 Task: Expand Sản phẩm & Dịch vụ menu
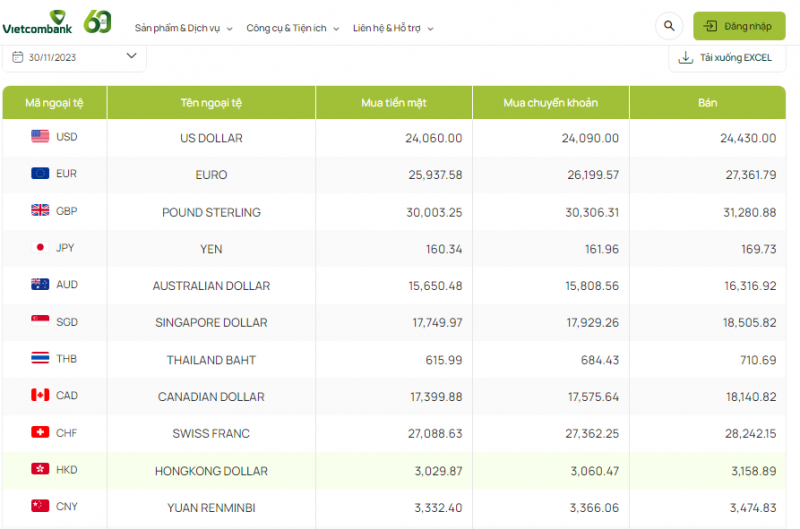[x=183, y=28]
